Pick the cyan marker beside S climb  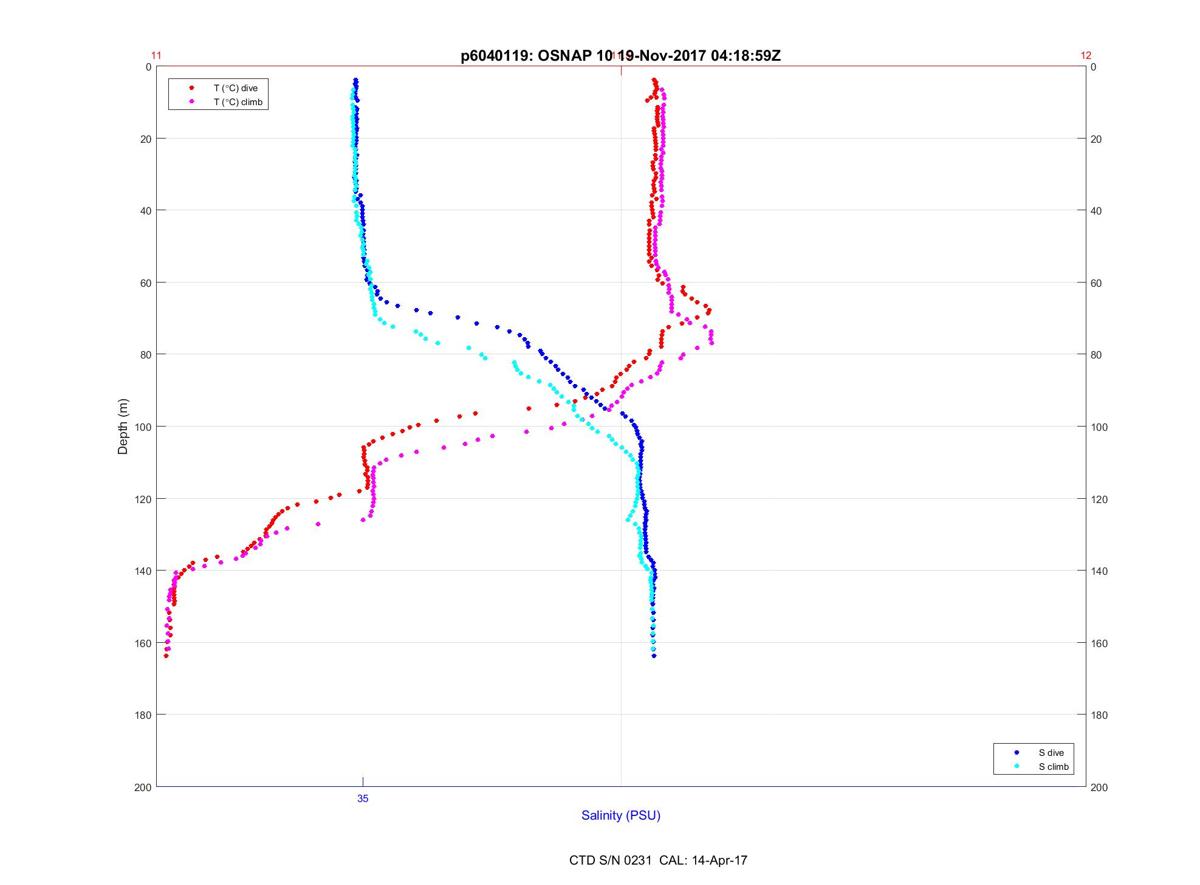coord(1017,766)
